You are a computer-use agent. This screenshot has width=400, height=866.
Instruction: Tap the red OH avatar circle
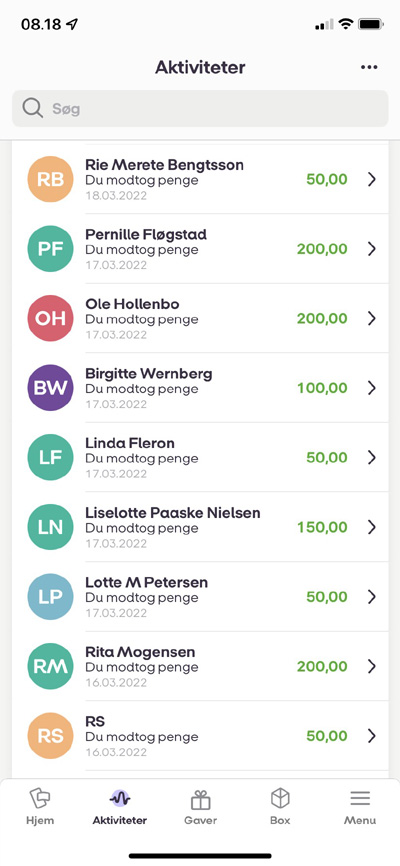(x=50, y=318)
